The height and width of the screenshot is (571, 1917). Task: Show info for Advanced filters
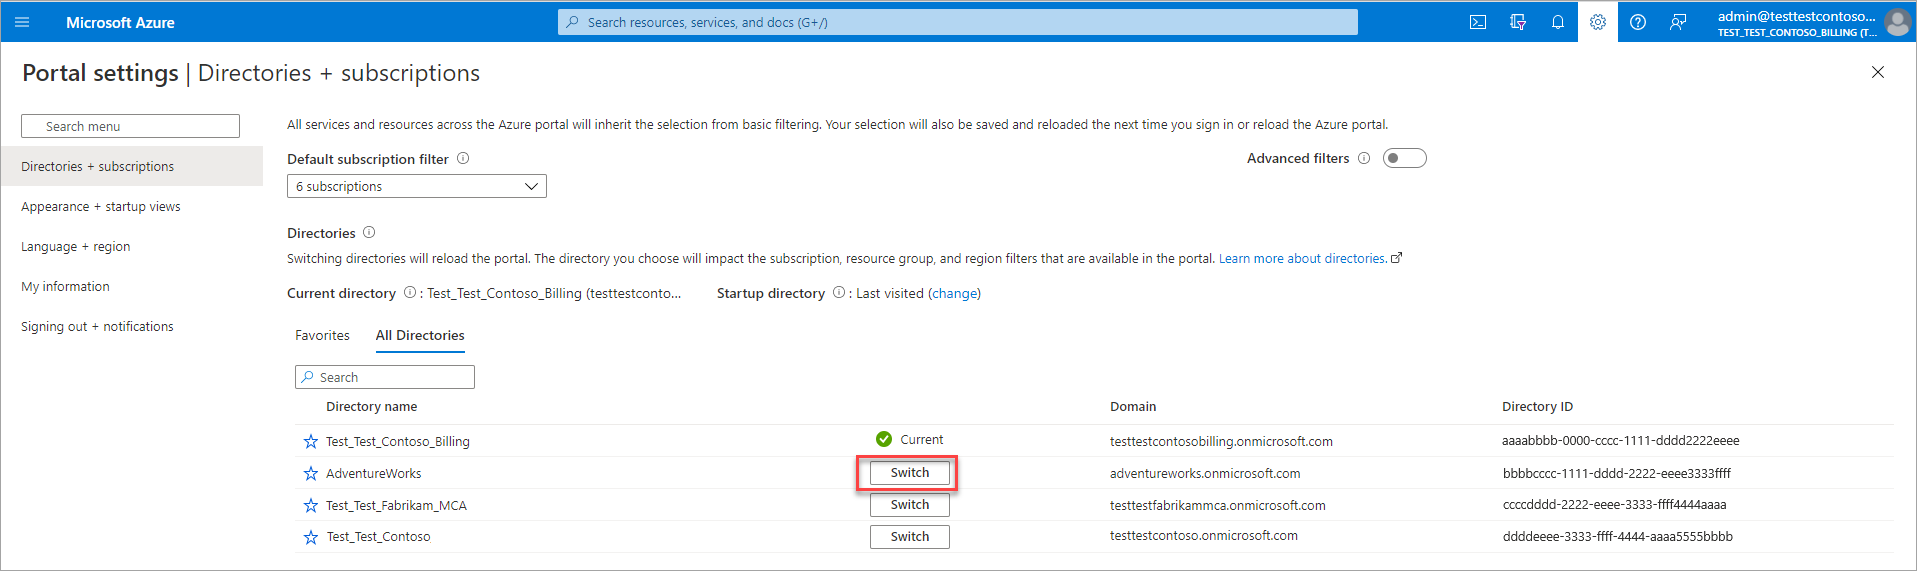[x=1364, y=158]
